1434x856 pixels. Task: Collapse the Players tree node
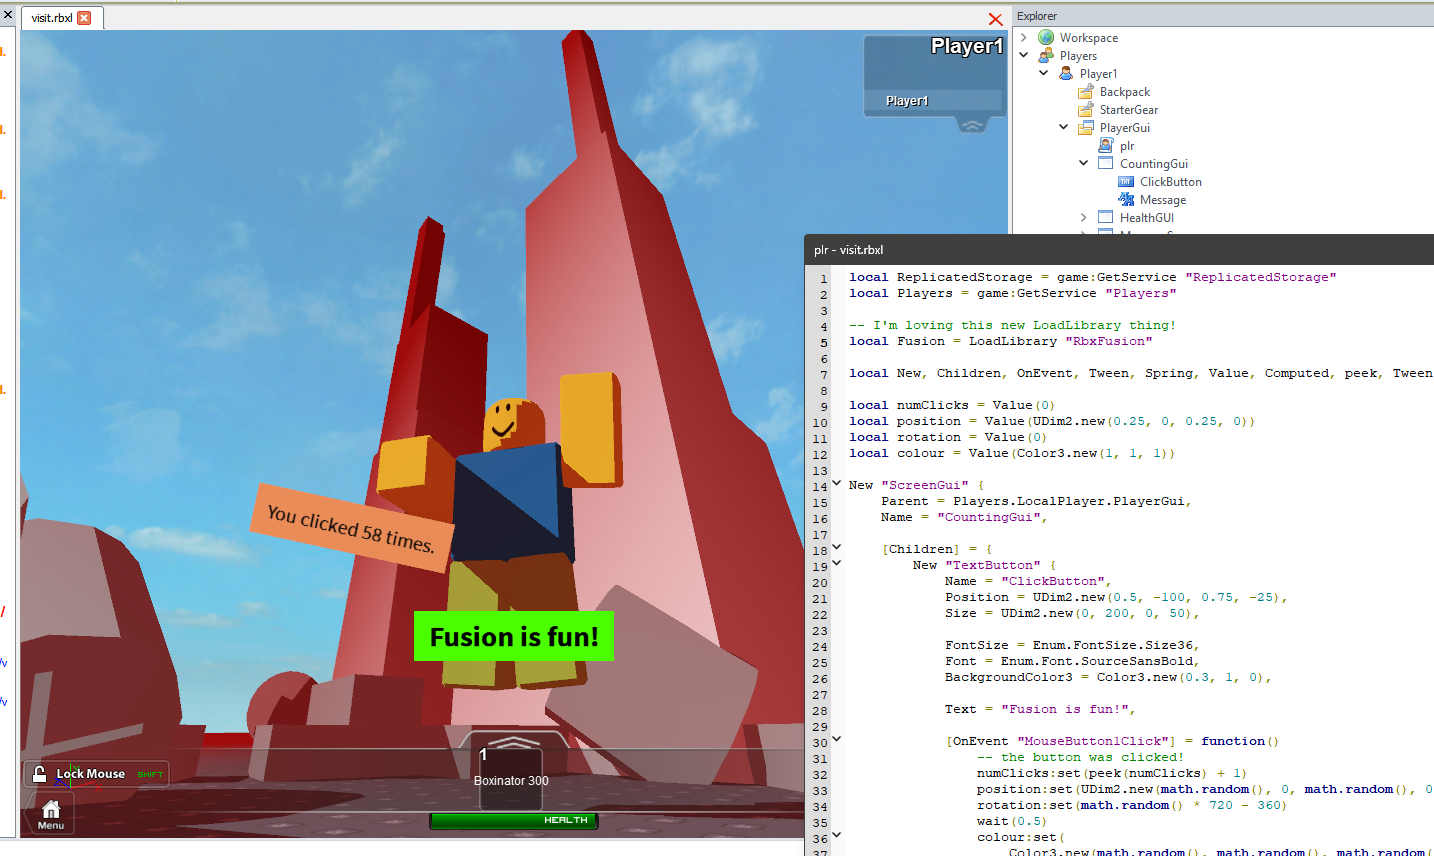pyautogui.click(x=1024, y=55)
